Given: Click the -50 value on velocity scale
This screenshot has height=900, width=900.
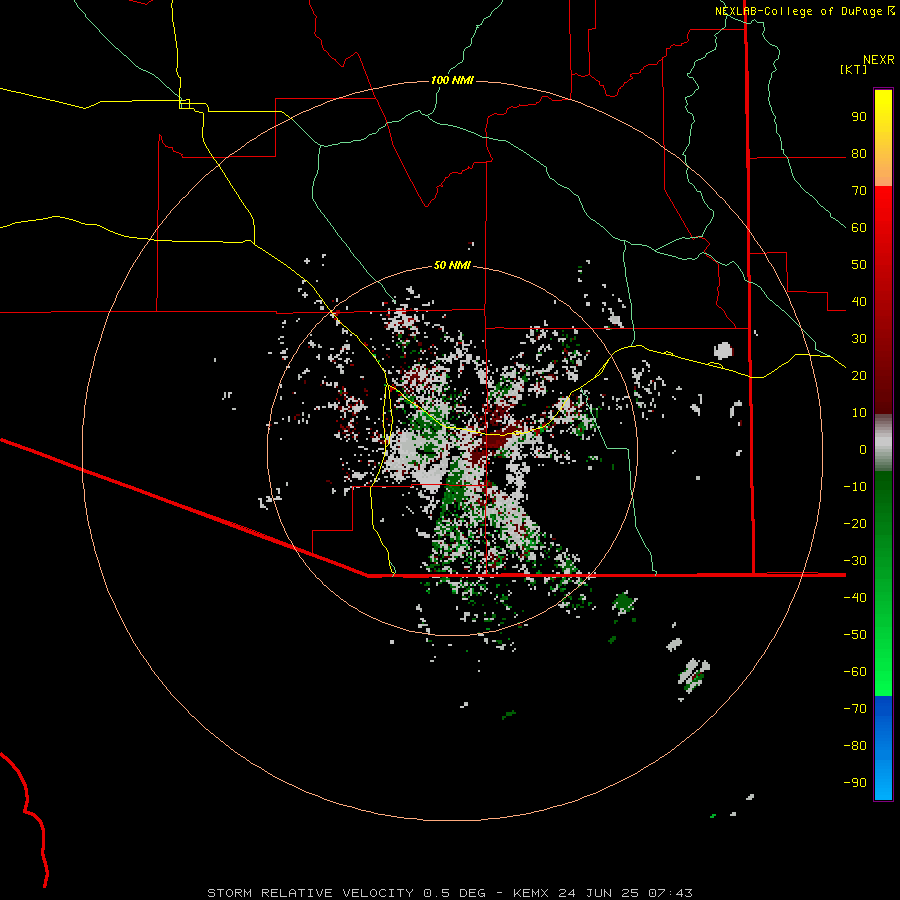Looking at the screenshot, I should point(855,635).
